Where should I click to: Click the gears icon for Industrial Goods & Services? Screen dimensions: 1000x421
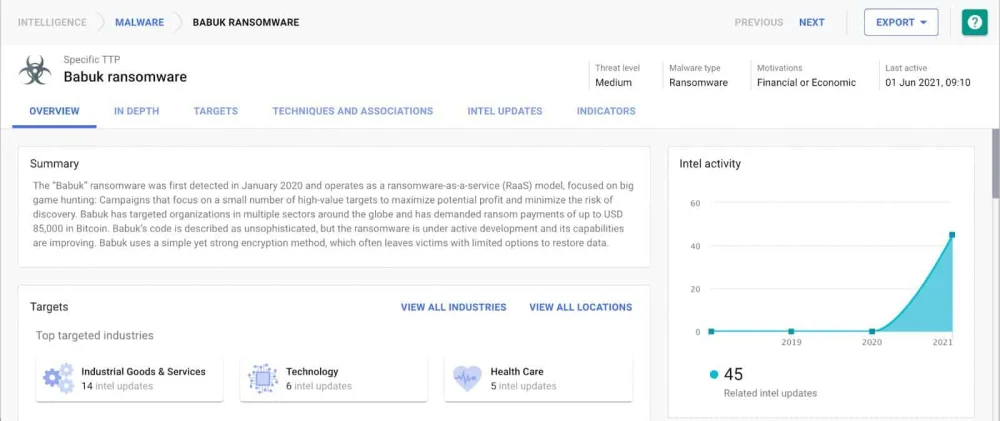(x=58, y=378)
